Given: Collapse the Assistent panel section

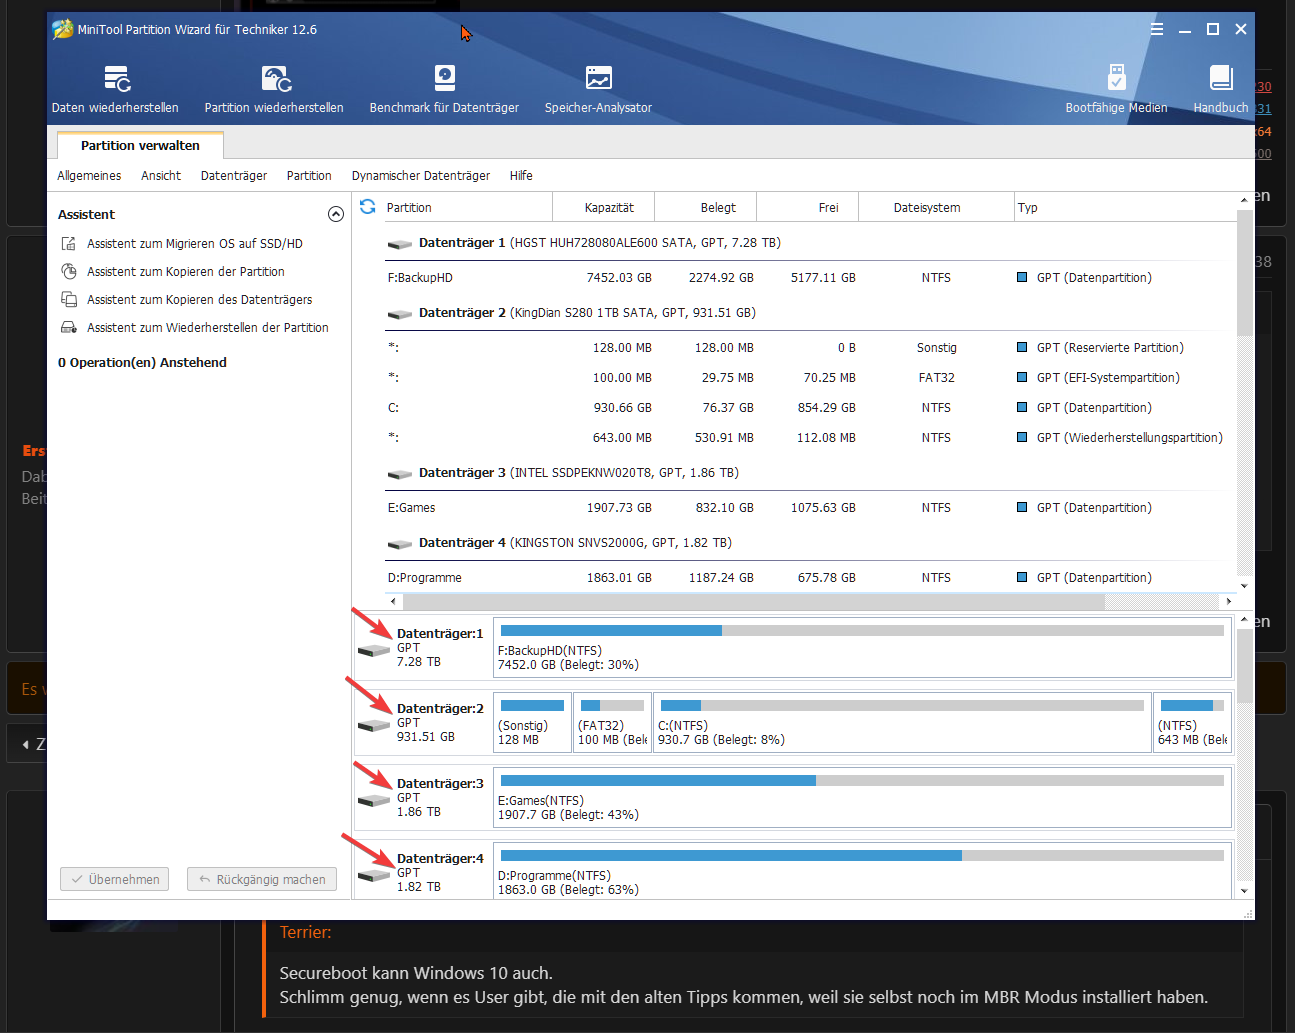Looking at the screenshot, I should click(x=336, y=214).
